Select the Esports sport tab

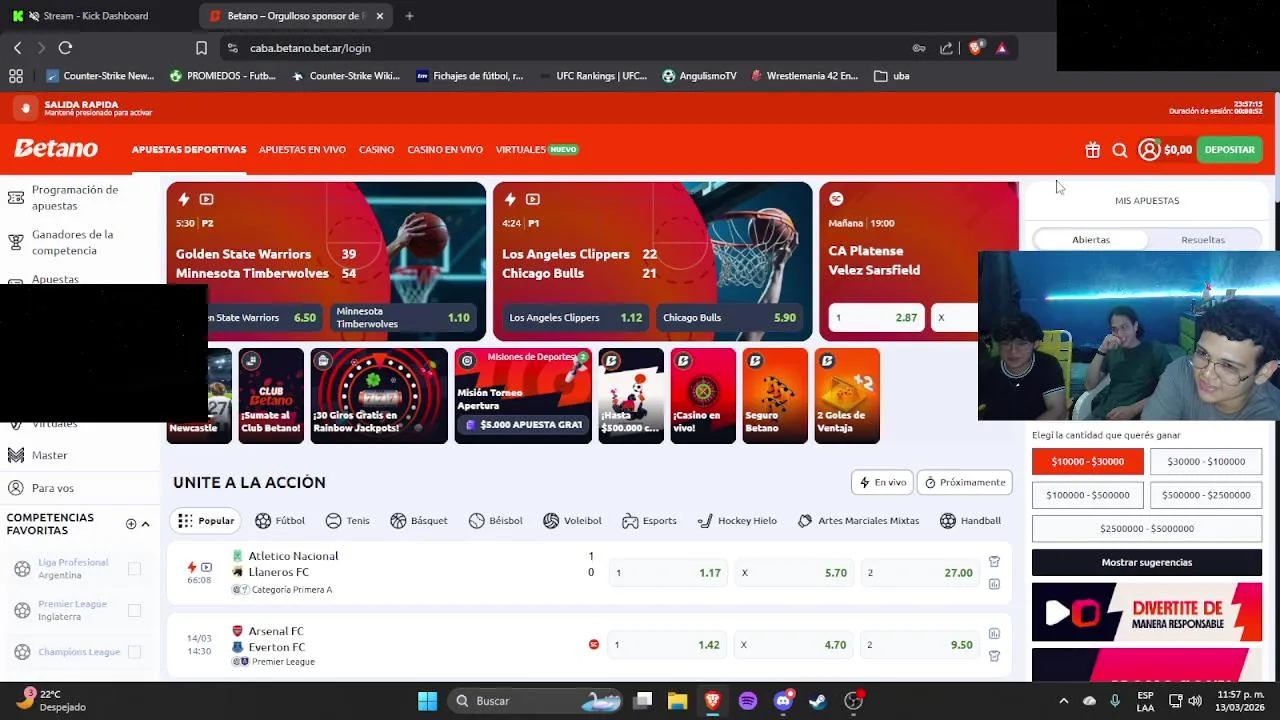tap(649, 521)
